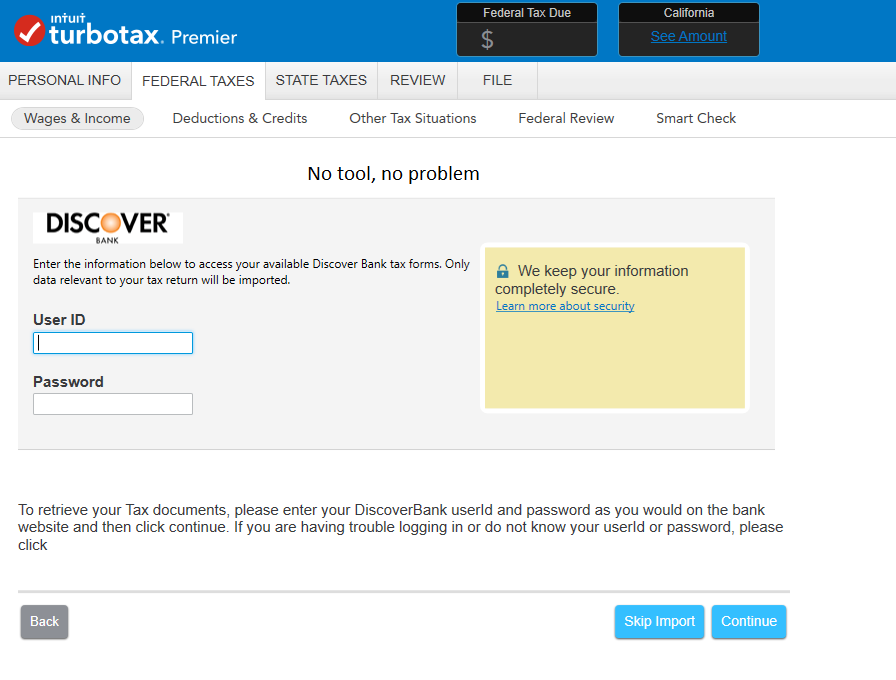The height and width of the screenshot is (680, 896).
Task: Focus the User ID input field
Action: 113,343
